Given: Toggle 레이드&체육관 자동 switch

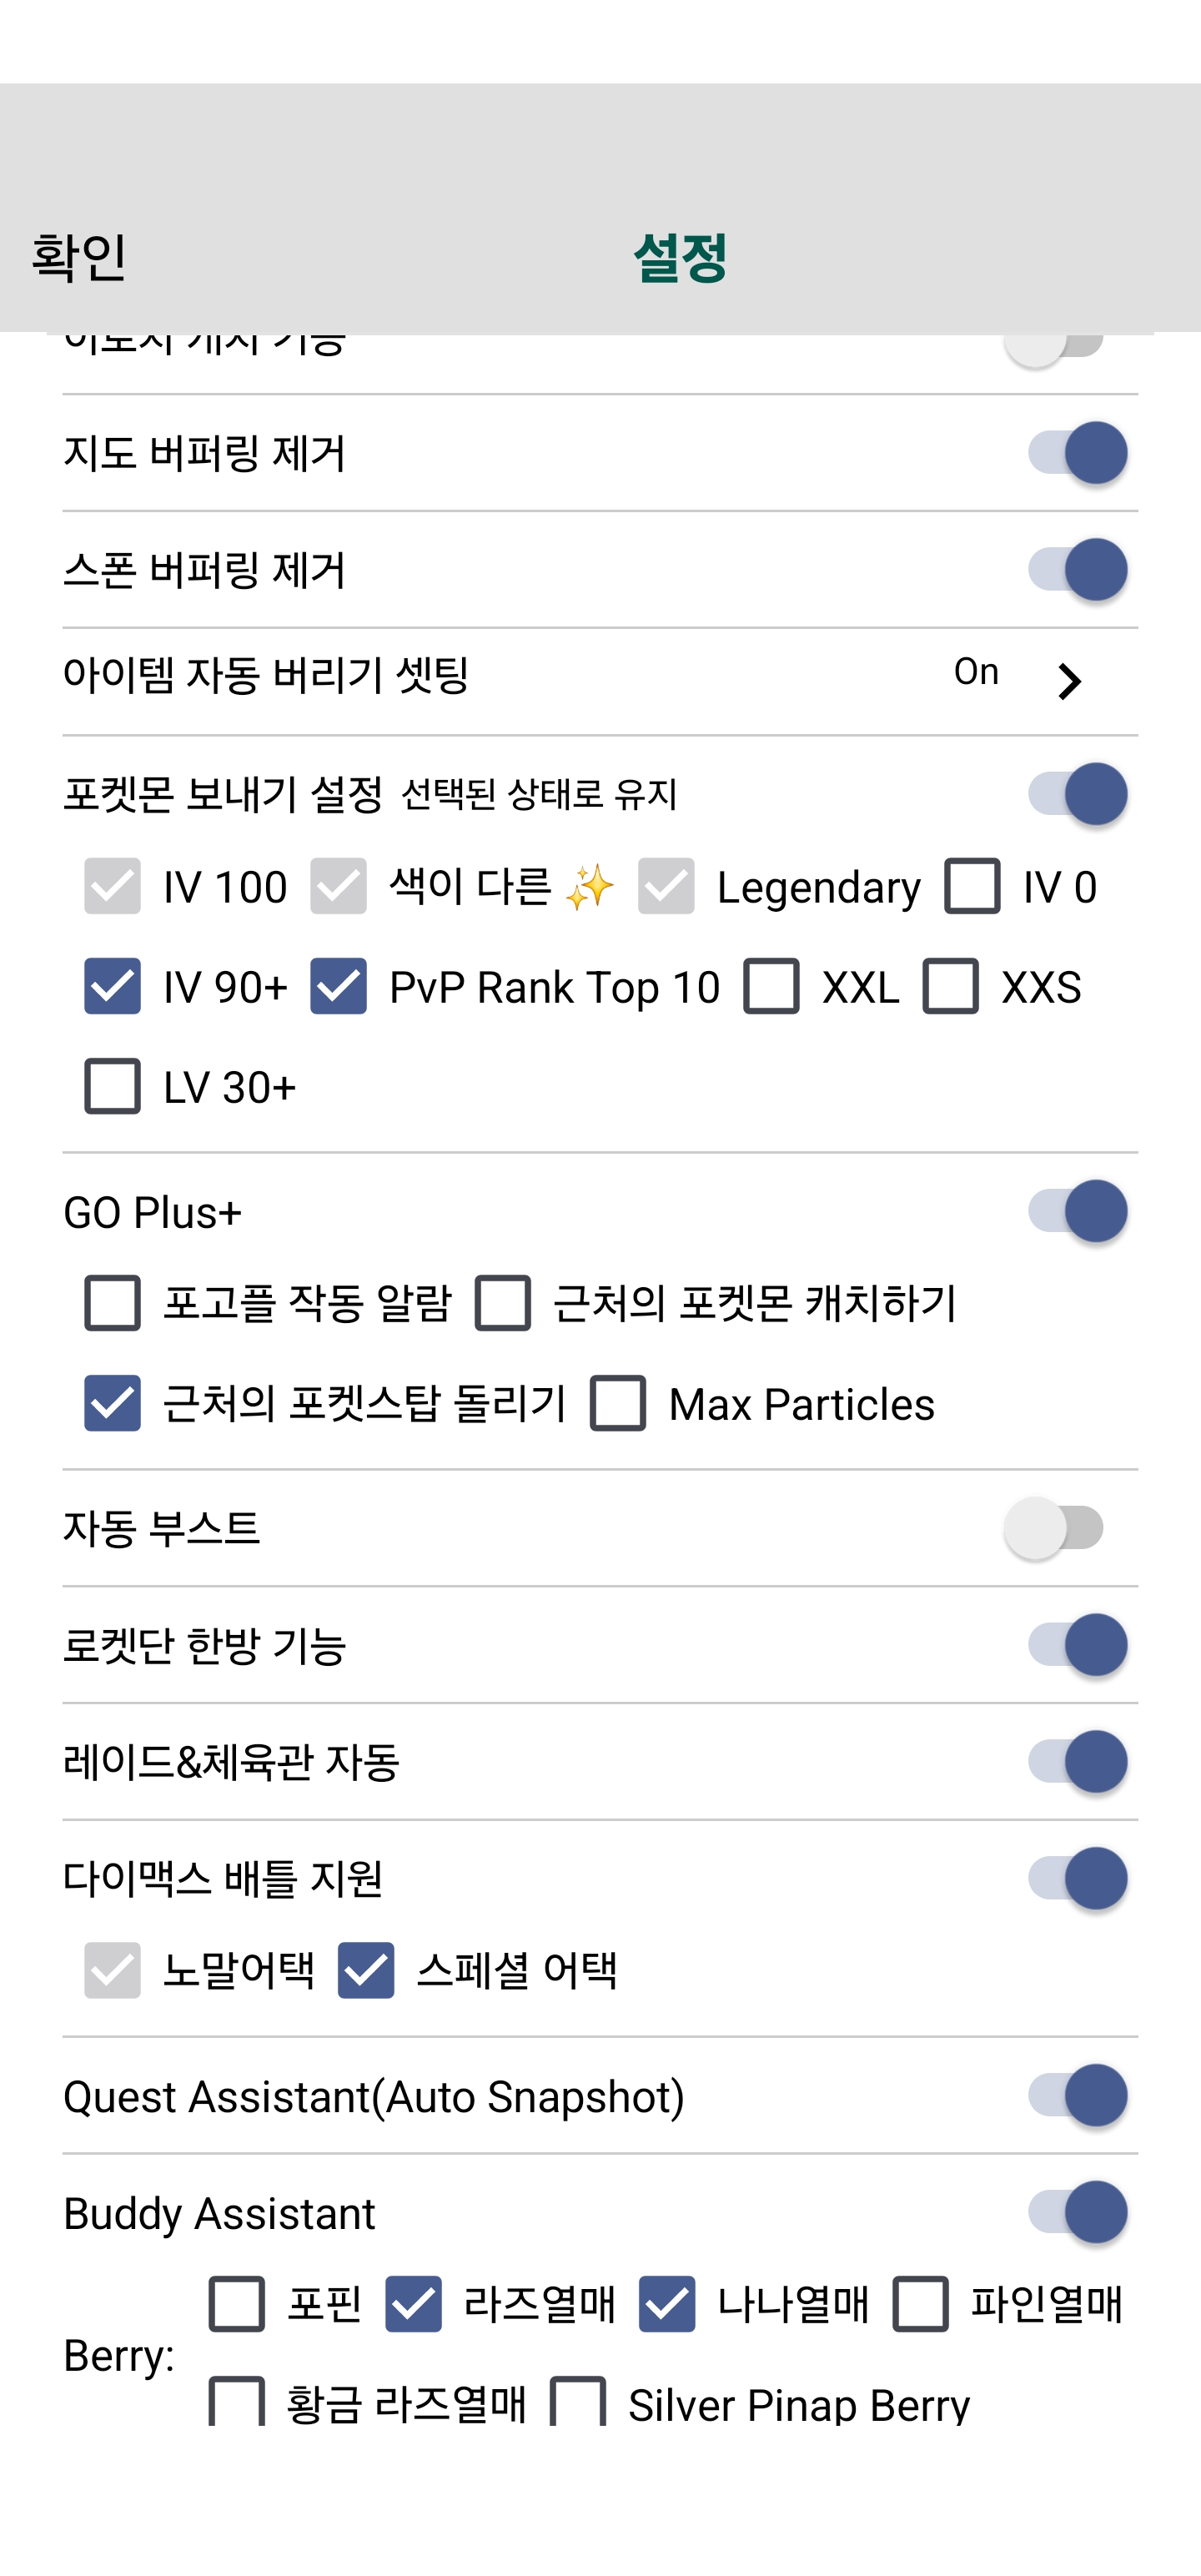Looking at the screenshot, I should 1078,1762.
